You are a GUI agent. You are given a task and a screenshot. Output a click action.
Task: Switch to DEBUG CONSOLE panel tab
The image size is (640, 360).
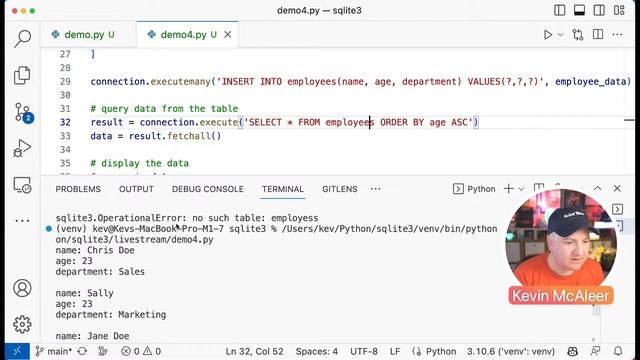tap(208, 189)
